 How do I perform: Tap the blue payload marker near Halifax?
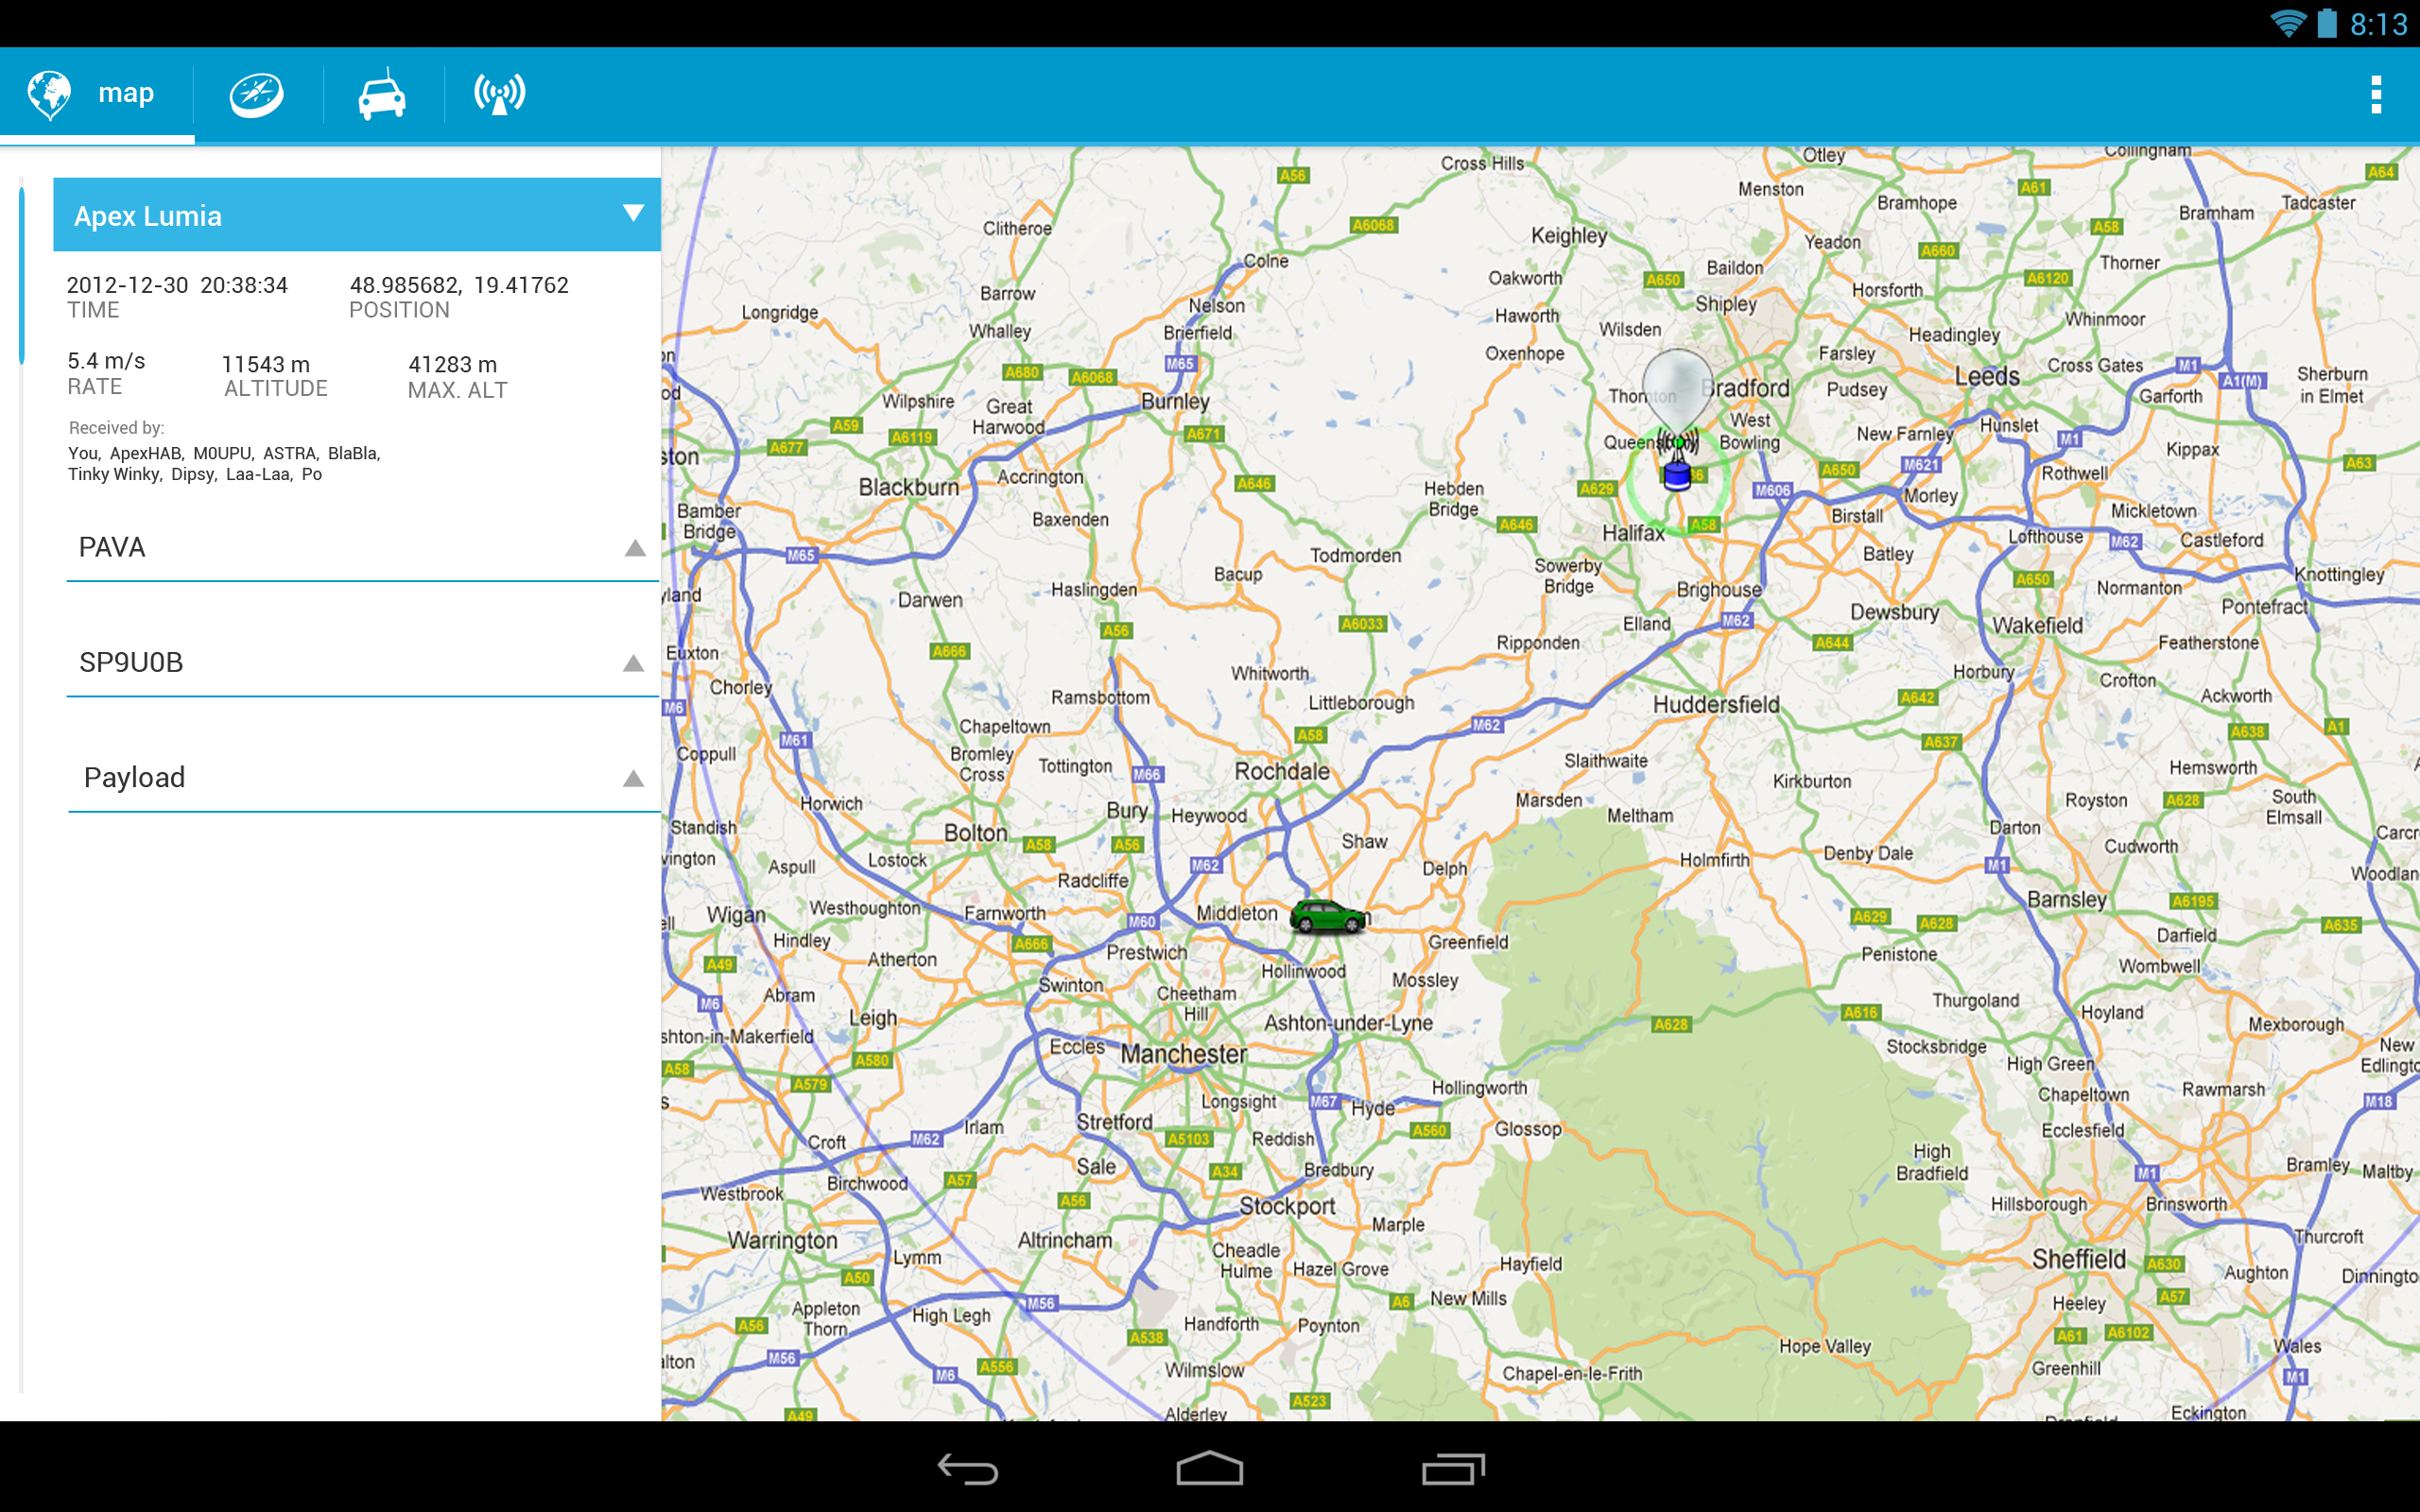tap(1677, 475)
